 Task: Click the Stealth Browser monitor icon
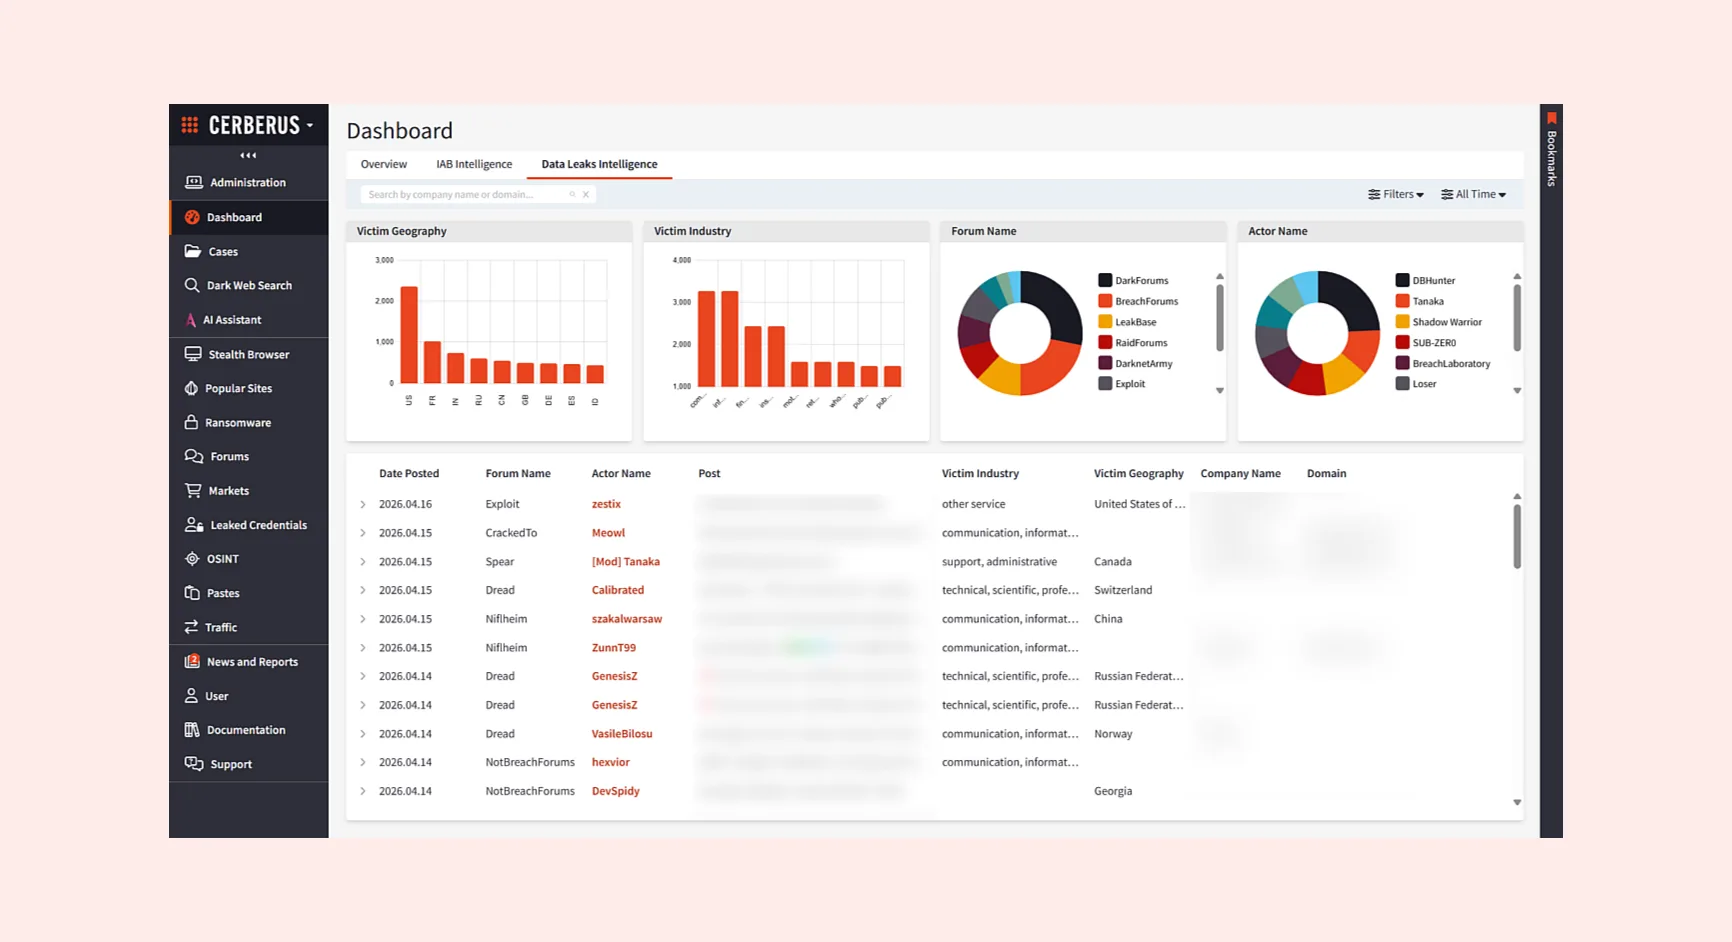tap(193, 354)
